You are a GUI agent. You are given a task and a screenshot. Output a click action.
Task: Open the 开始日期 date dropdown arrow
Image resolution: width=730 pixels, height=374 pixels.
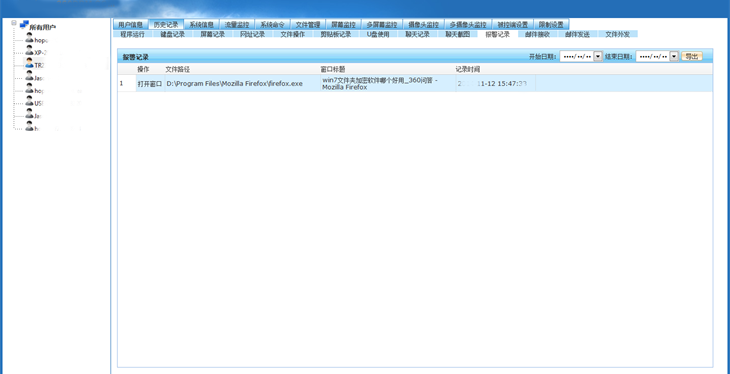pos(598,56)
